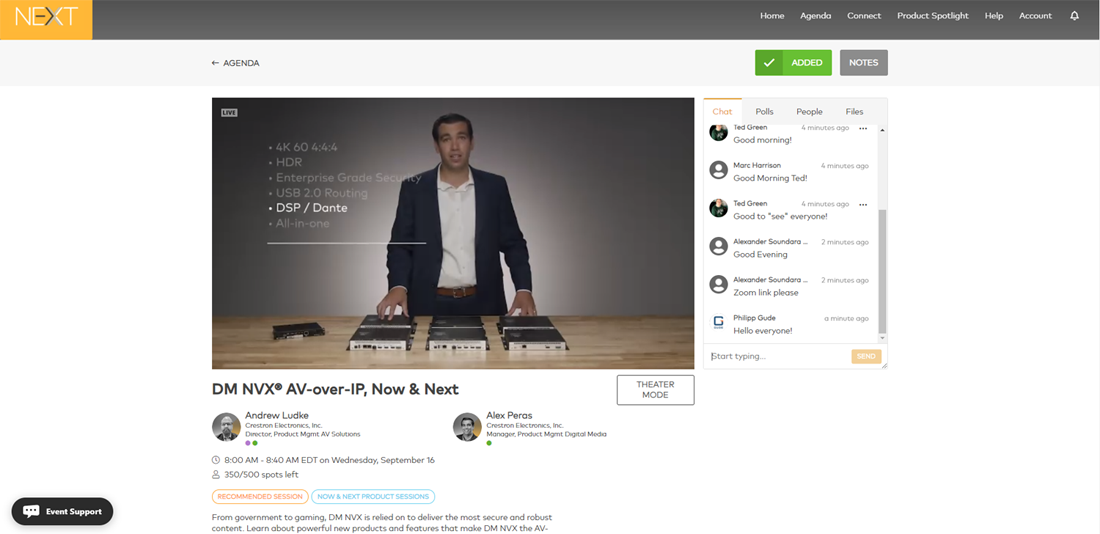Click the chat input resize handle
This screenshot has width=1100, height=534.
tap(884, 365)
